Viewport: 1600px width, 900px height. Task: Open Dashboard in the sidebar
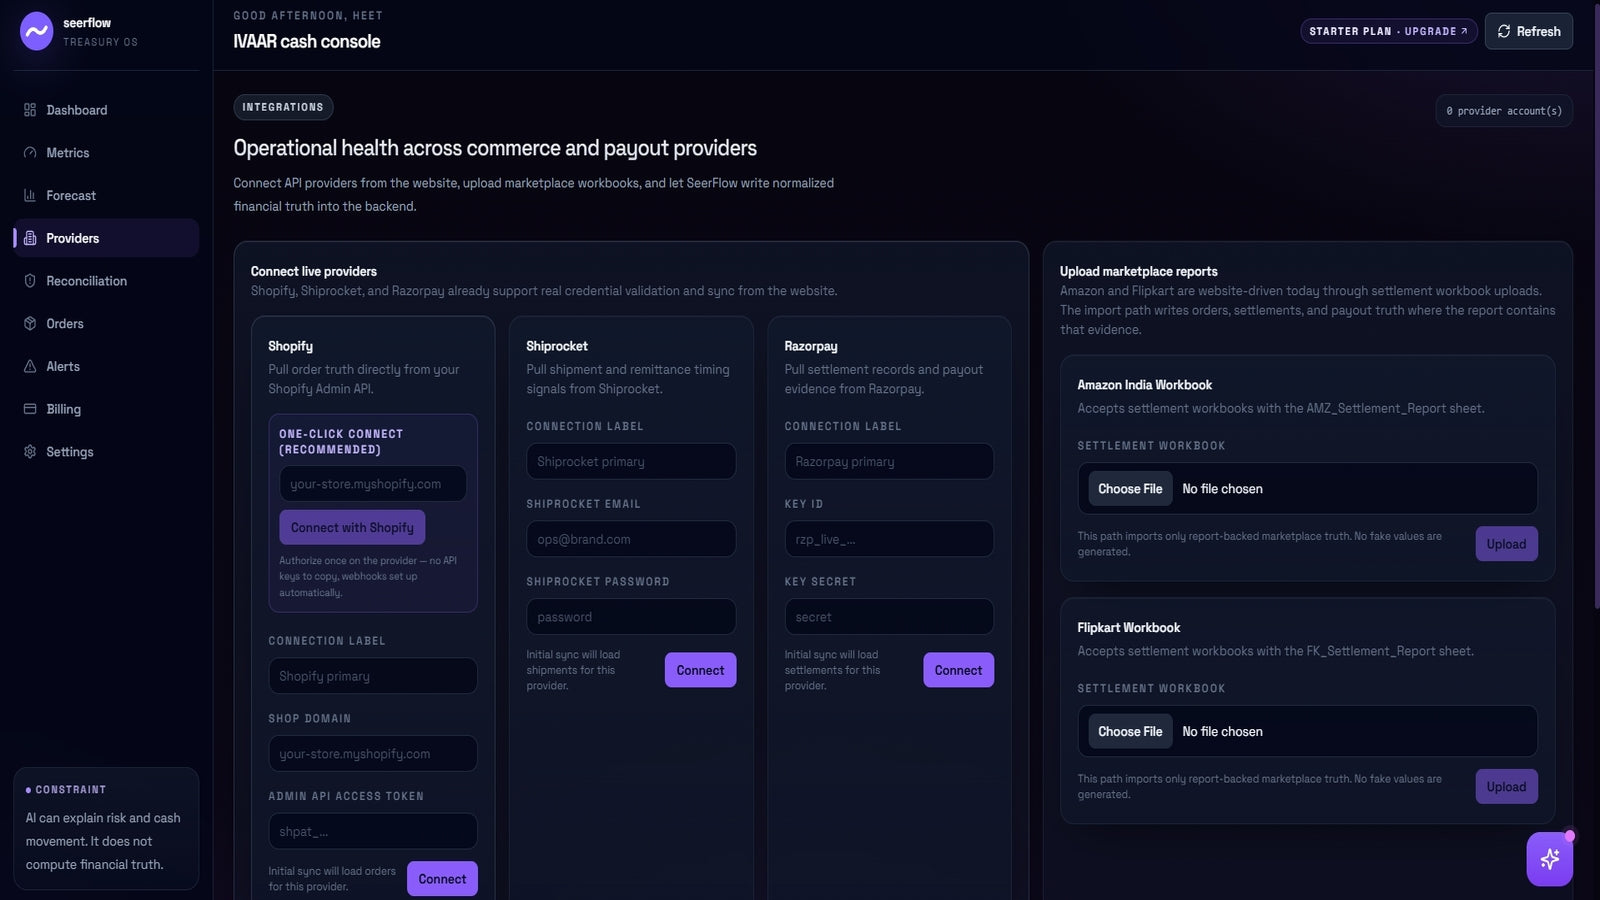[106, 110]
